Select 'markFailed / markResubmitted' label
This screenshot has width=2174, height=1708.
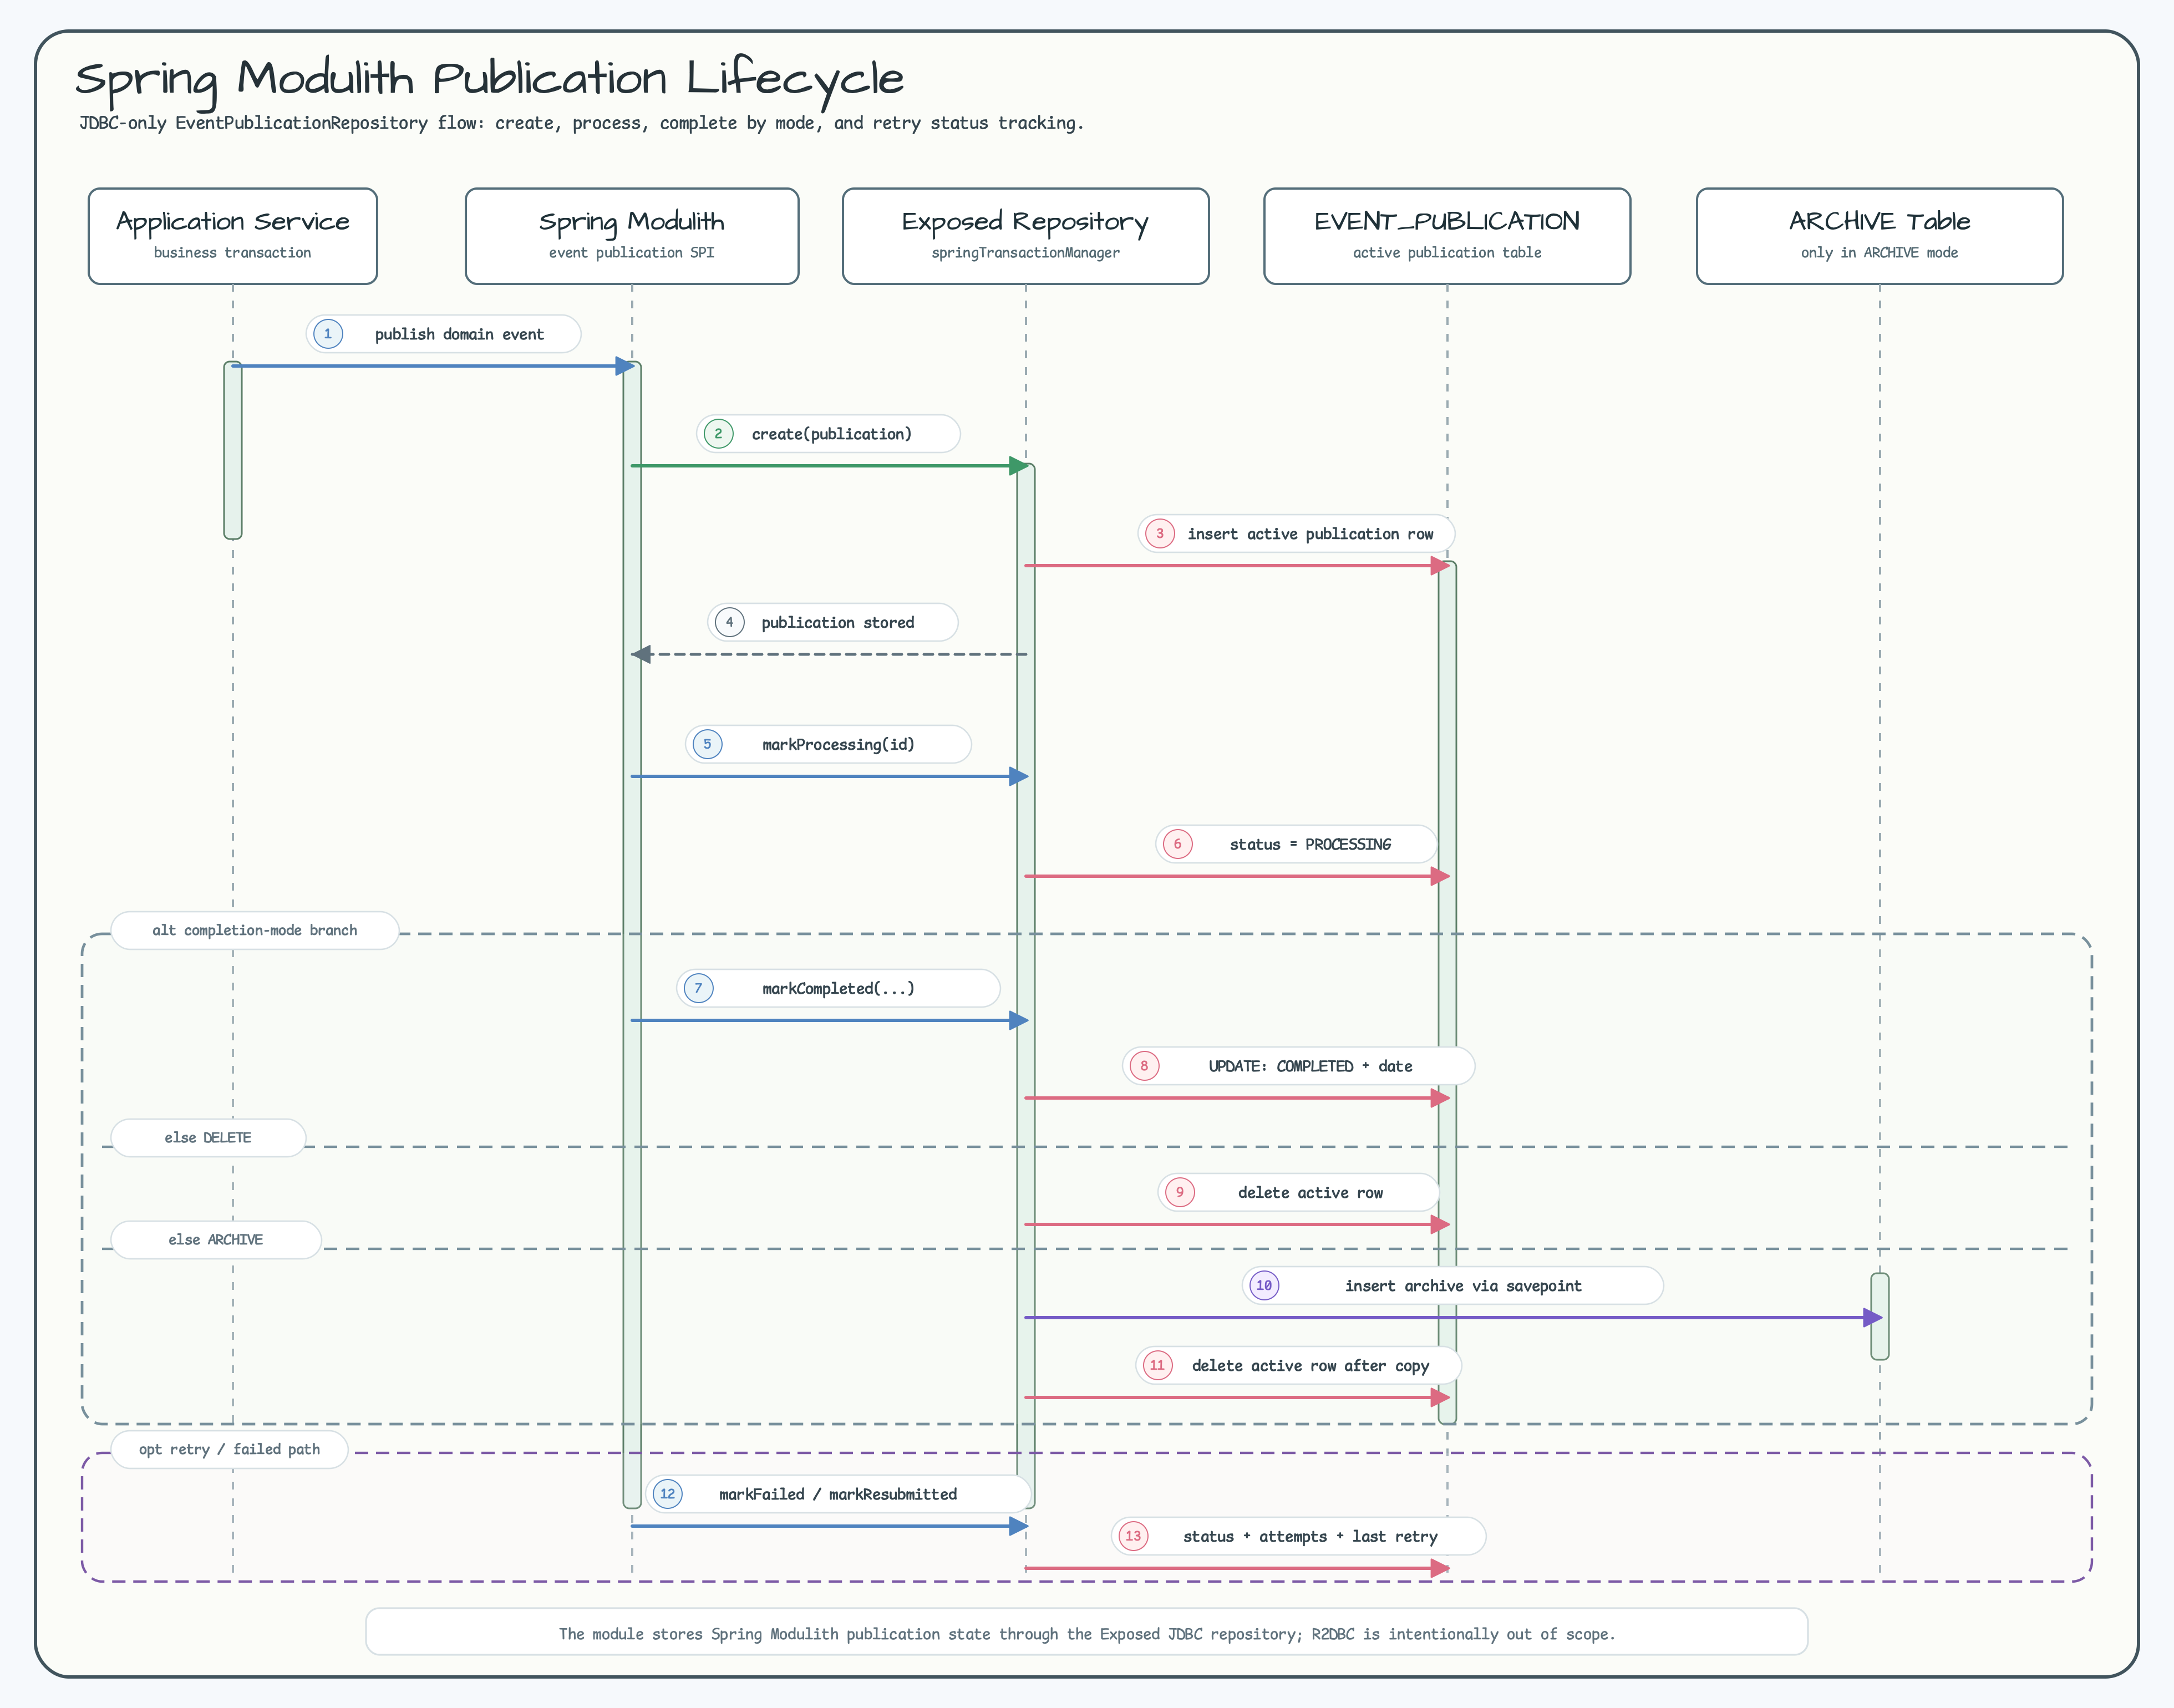[838, 1494]
